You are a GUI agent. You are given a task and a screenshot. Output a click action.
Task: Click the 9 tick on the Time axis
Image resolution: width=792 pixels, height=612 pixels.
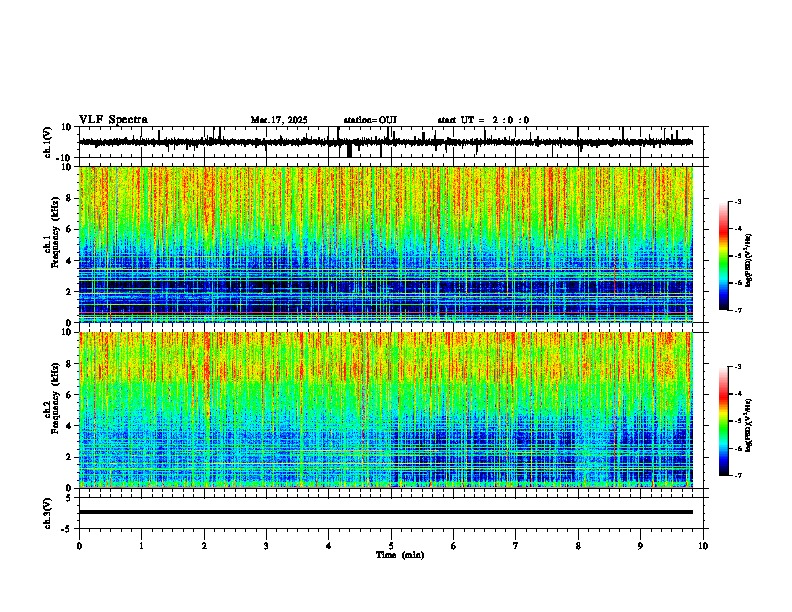point(640,546)
